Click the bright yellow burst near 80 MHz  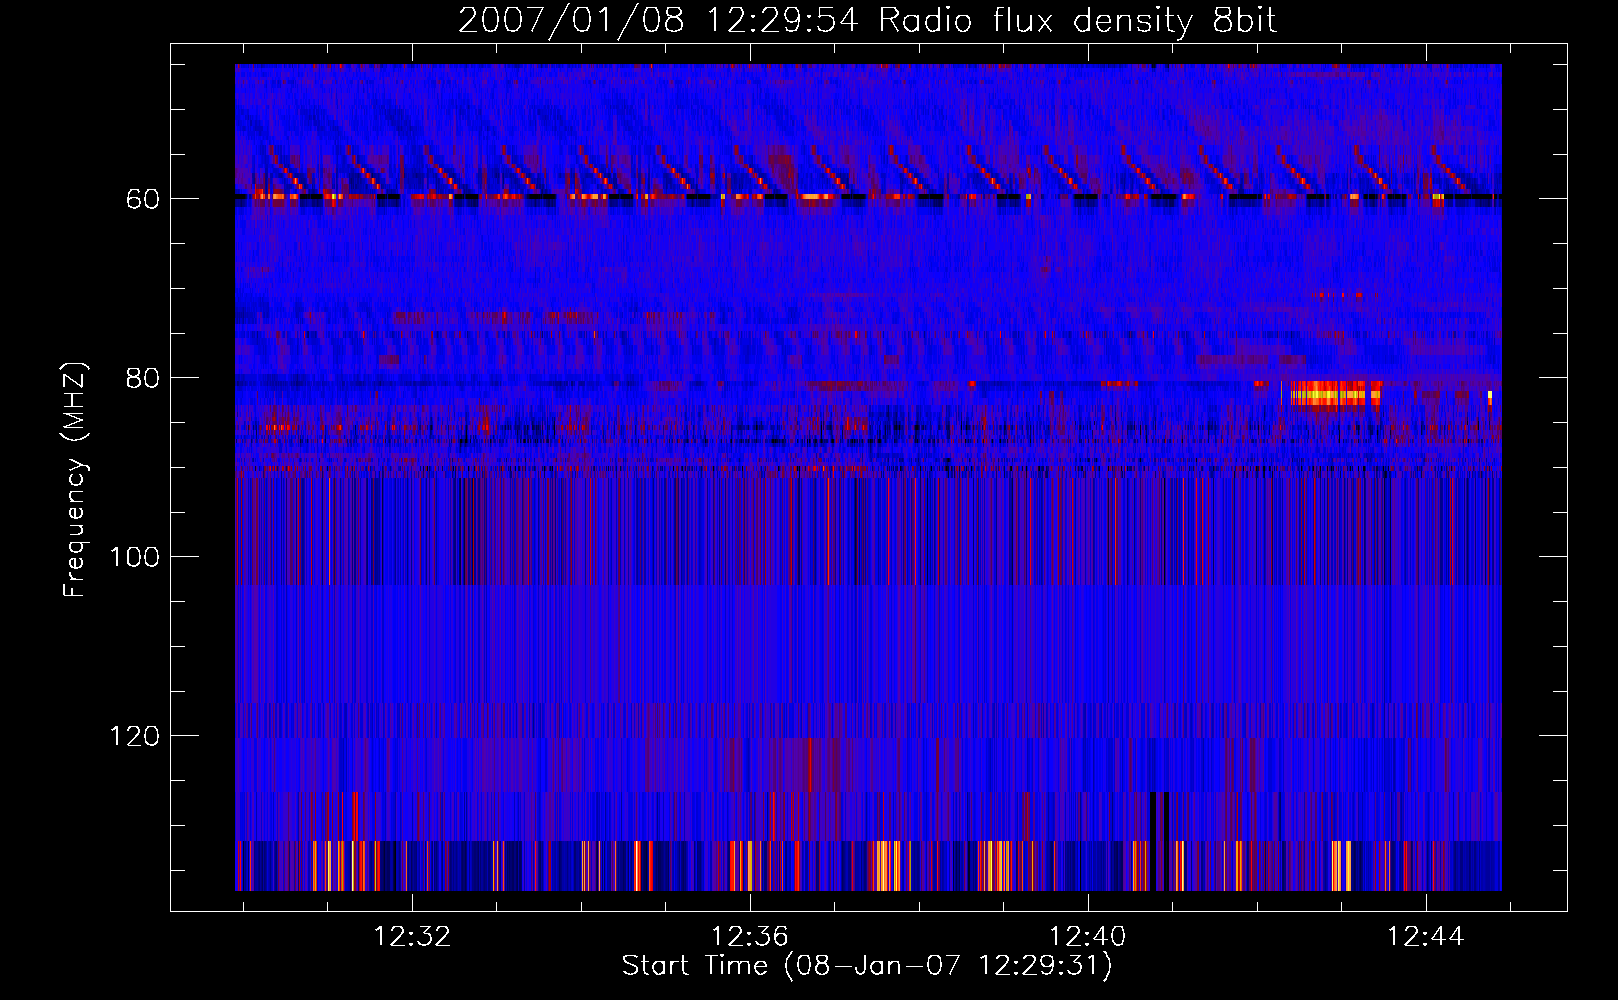pos(1335,395)
